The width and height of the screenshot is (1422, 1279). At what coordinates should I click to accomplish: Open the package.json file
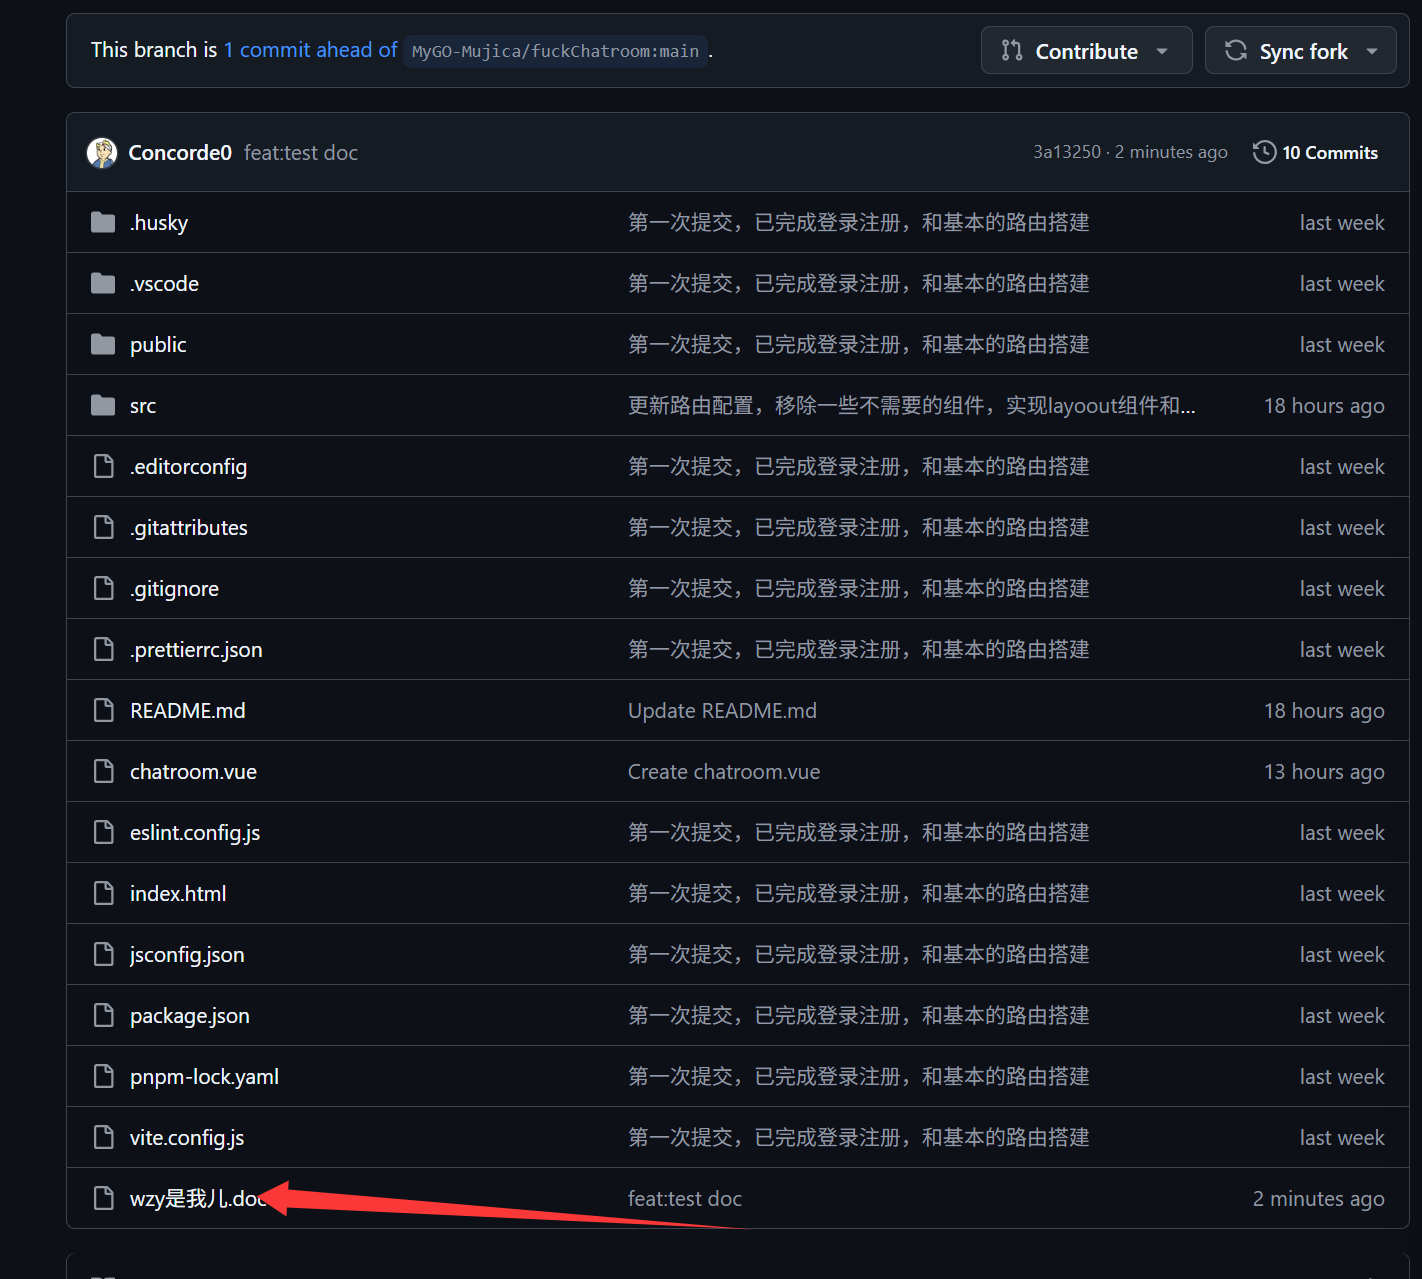click(x=190, y=1016)
